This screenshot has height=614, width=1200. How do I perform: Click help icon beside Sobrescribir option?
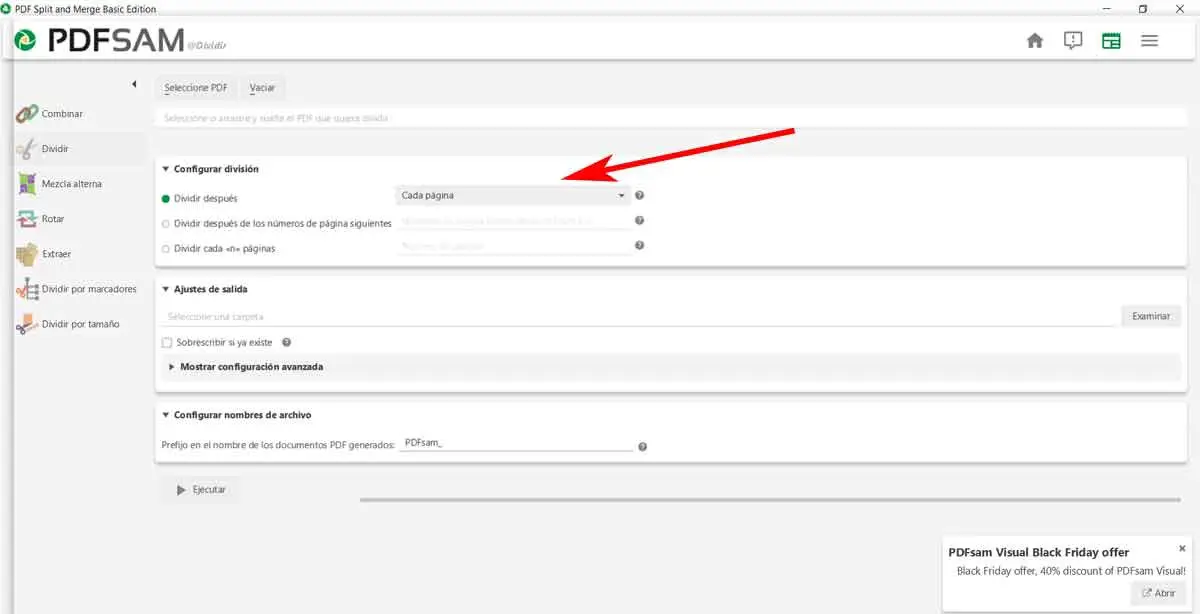(286, 342)
